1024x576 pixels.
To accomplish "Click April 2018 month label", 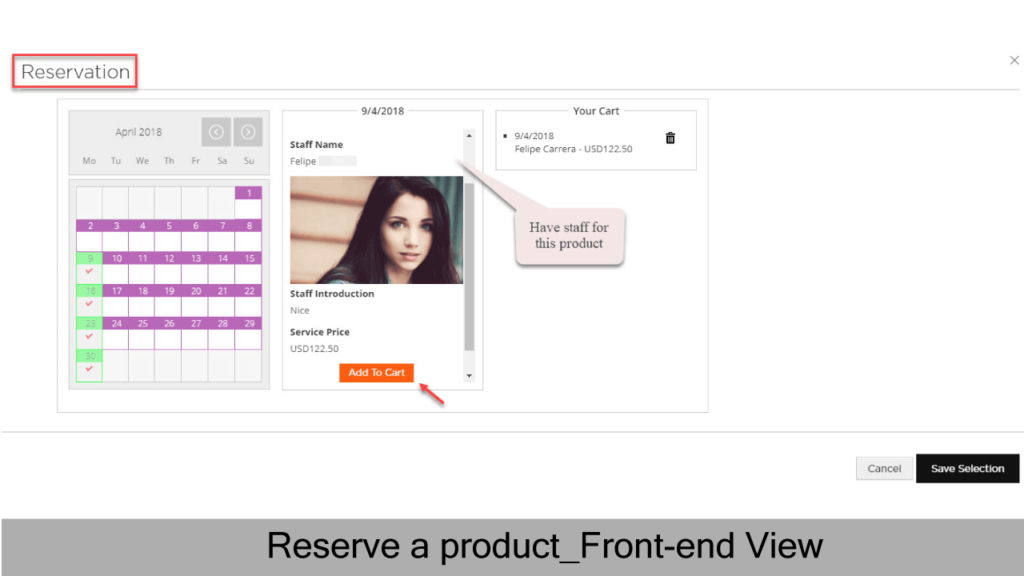I will (138, 132).
